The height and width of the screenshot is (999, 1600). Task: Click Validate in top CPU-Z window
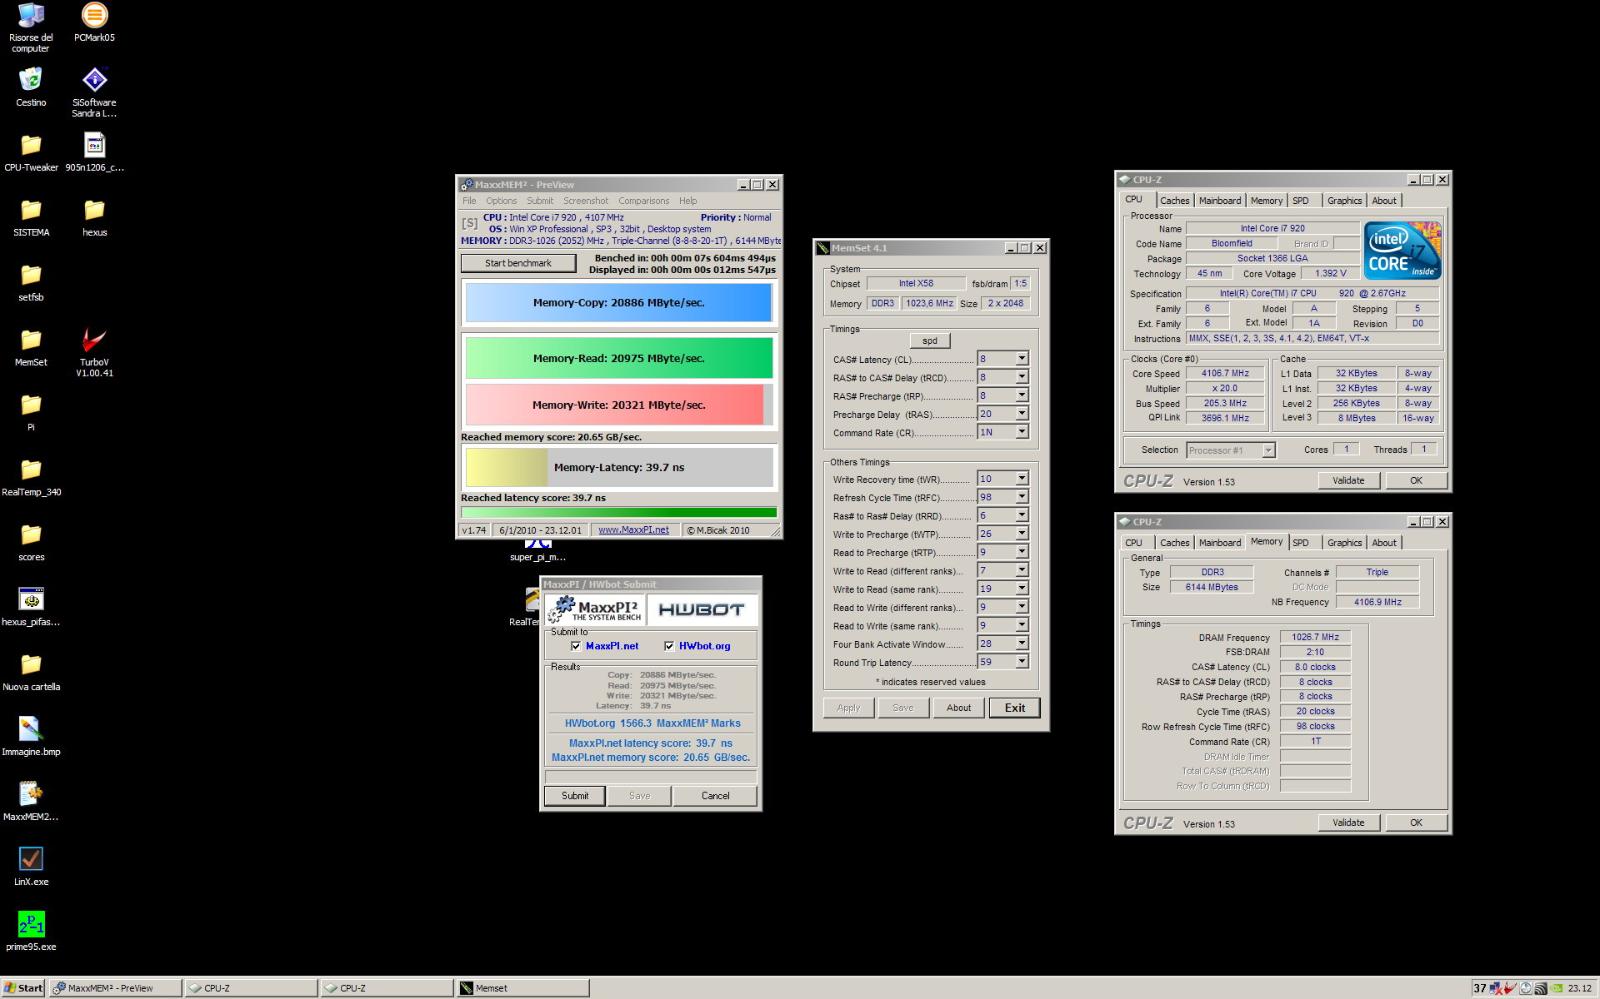pyautogui.click(x=1348, y=481)
